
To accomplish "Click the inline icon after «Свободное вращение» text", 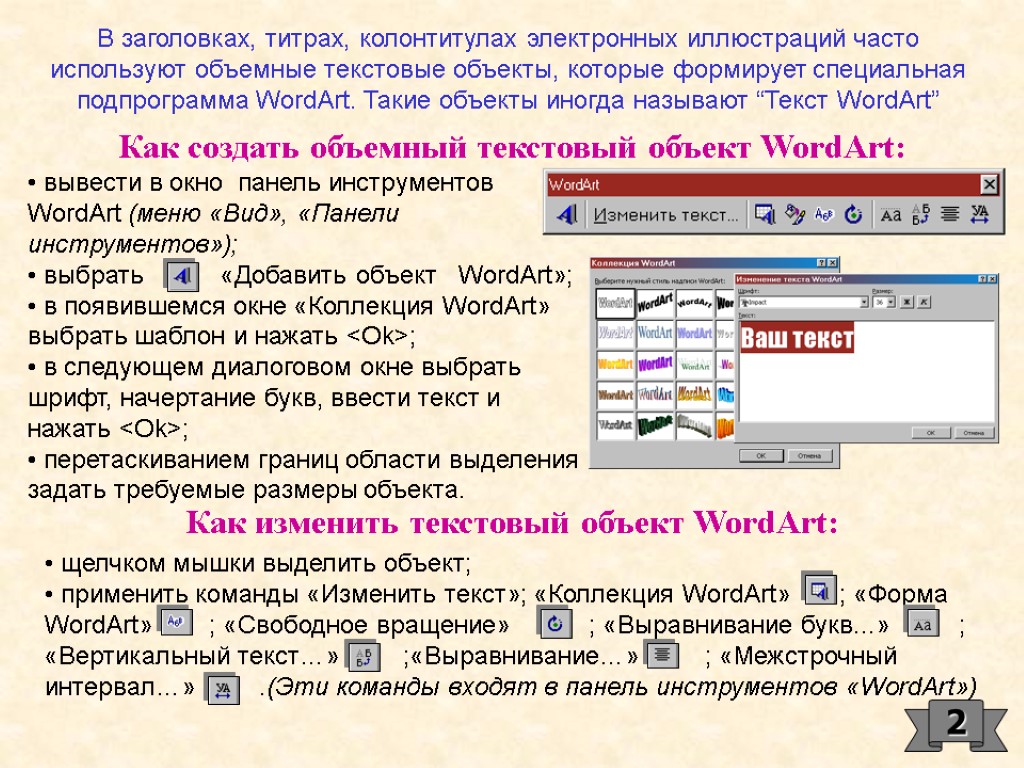I will point(554,624).
